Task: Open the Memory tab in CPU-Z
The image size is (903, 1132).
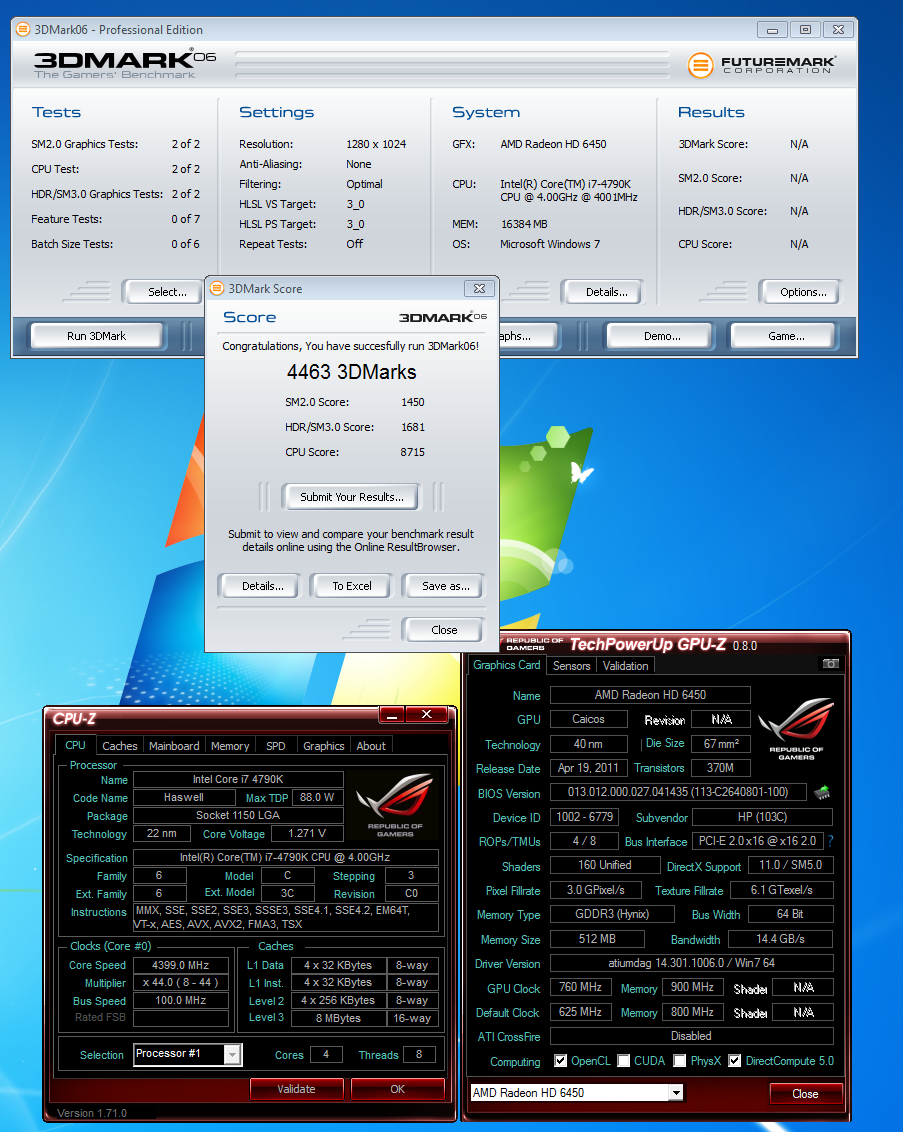Action: [230, 746]
